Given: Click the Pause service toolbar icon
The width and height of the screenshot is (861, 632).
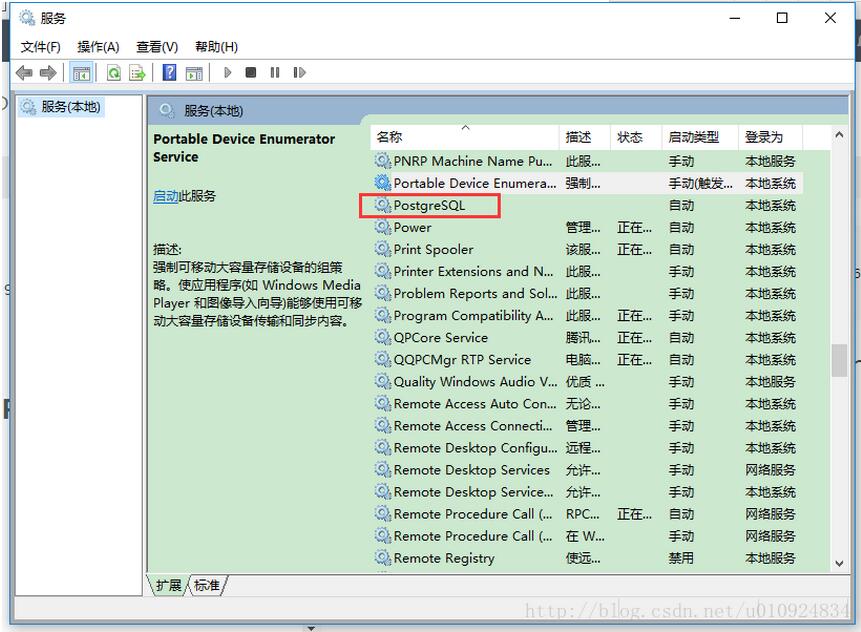Looking at the screenshot, I should [275, 73].
